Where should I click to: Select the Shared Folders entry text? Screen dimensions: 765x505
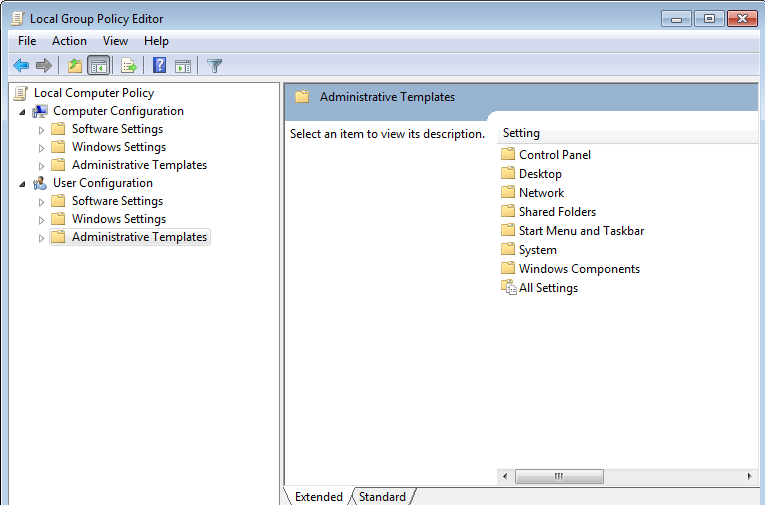[x=557, y=212]
